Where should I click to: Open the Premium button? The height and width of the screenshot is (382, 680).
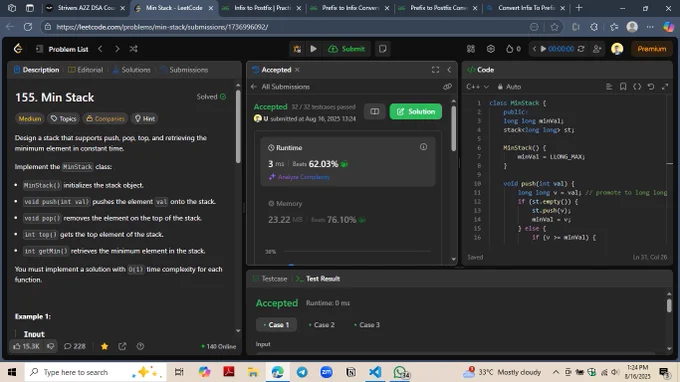tap(651, 49)
